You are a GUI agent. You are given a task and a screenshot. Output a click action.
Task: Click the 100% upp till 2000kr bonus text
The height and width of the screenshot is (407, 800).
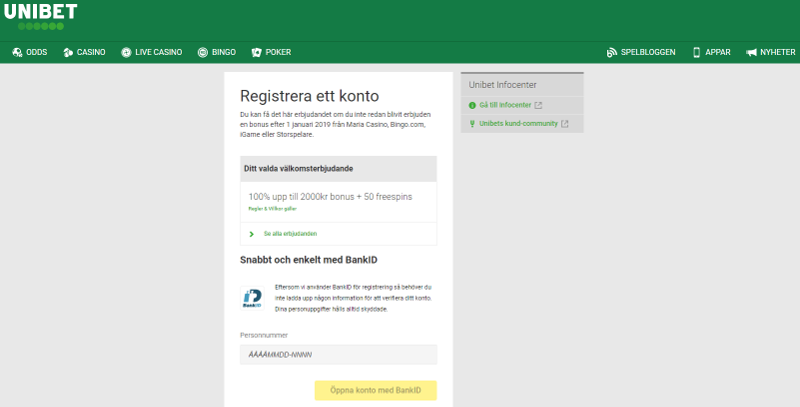coord(330,196)
